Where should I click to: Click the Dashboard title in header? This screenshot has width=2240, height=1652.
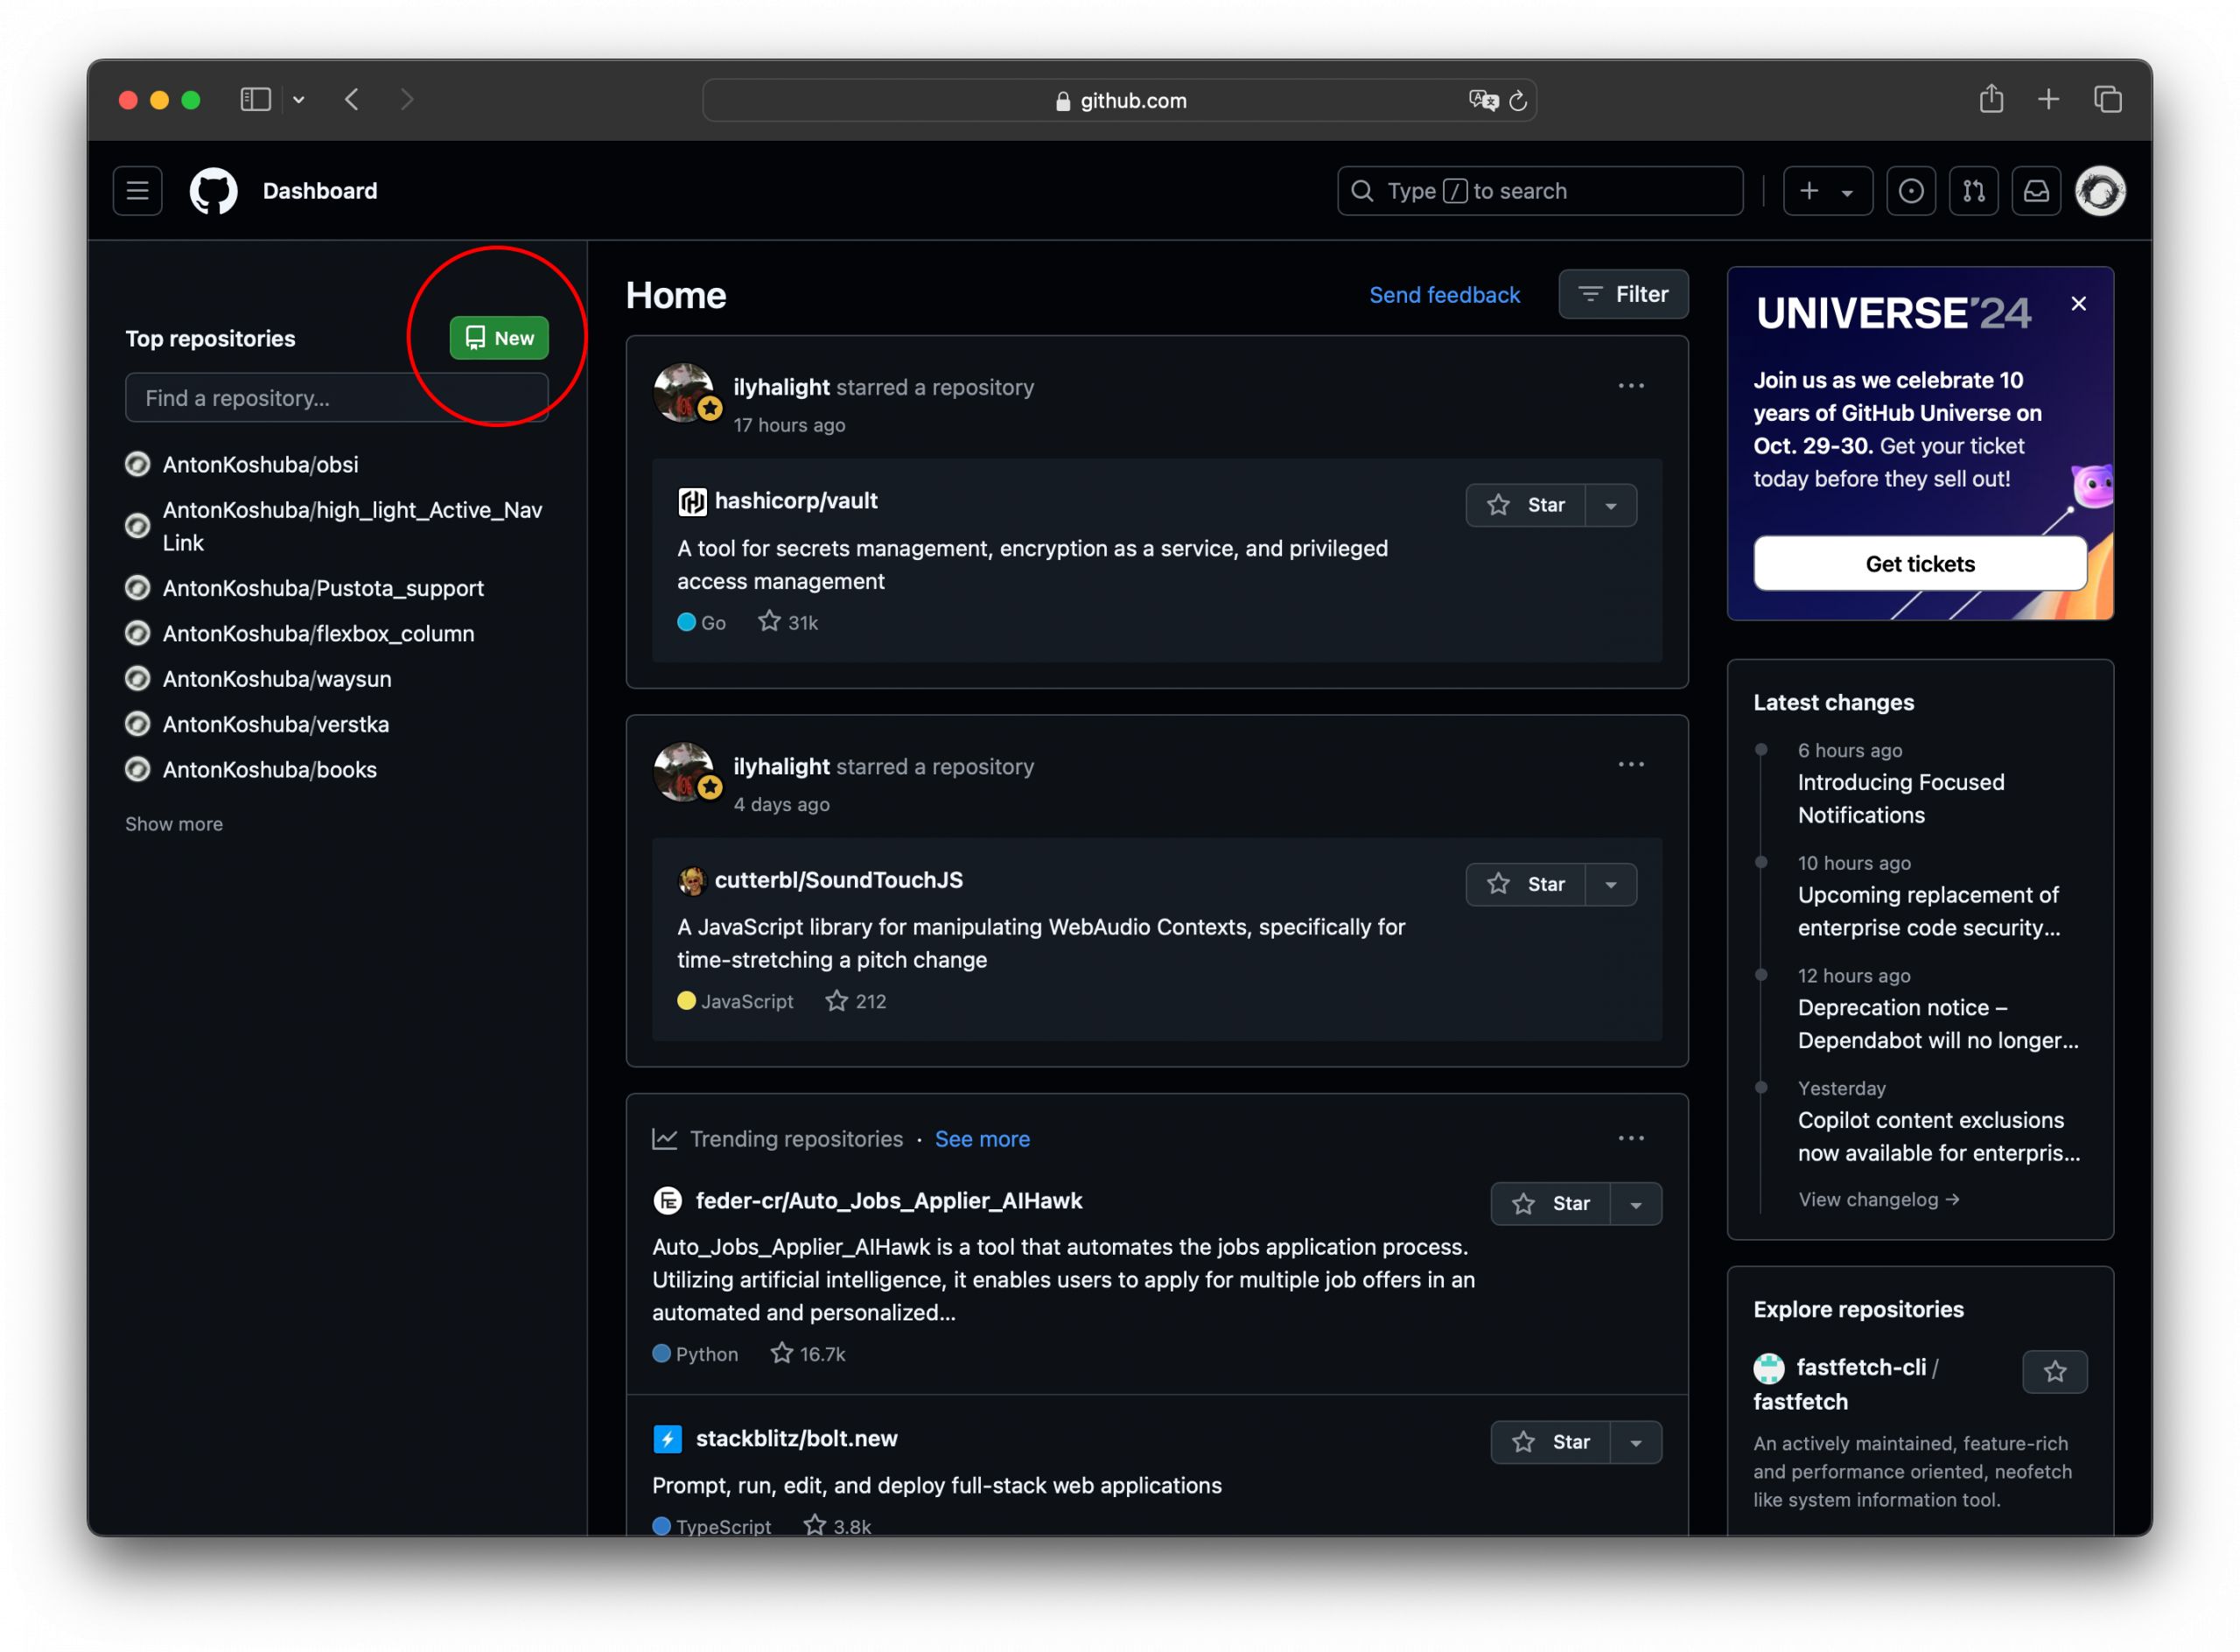point(320,191)
